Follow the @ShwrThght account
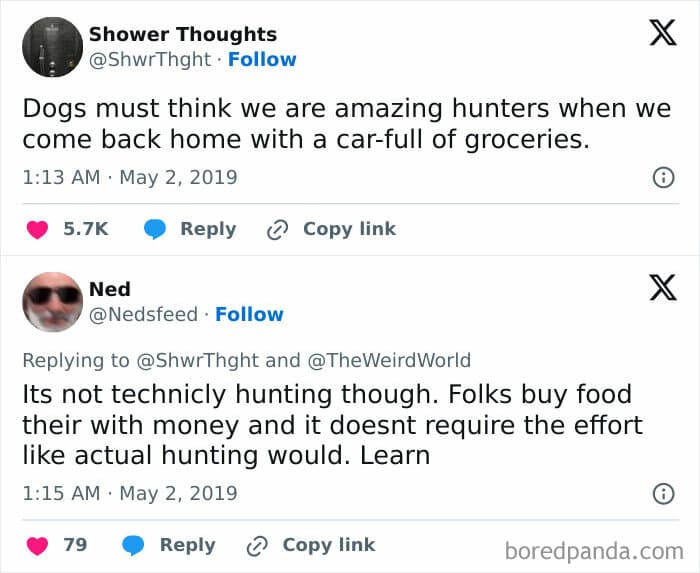This screenshot has height=573, width=700. [262, 59]
